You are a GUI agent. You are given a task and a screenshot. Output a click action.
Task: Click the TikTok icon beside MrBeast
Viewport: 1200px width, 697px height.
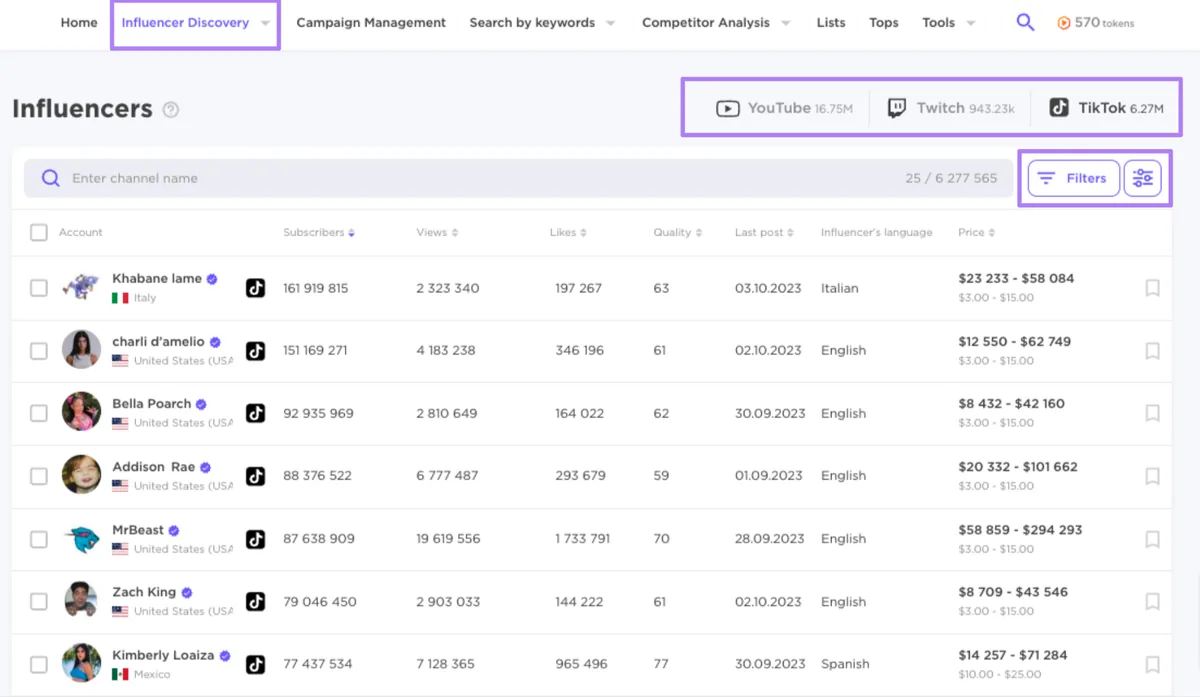(x=256, y=539)
